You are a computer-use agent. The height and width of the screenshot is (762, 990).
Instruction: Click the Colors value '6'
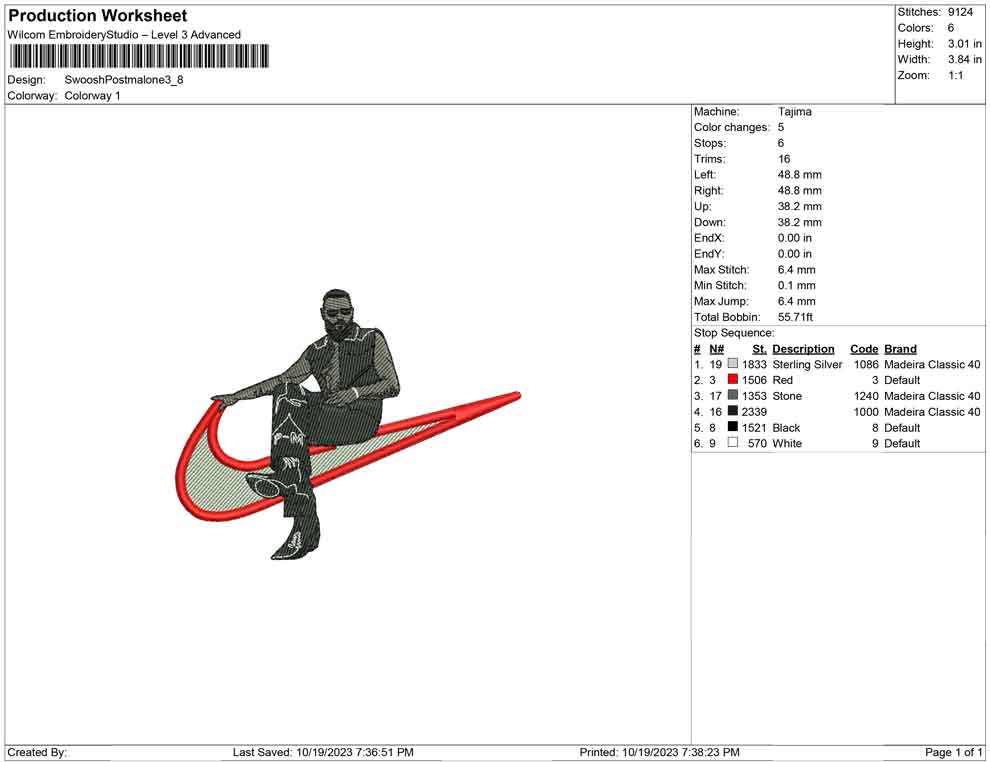click(x=951, y=28)
